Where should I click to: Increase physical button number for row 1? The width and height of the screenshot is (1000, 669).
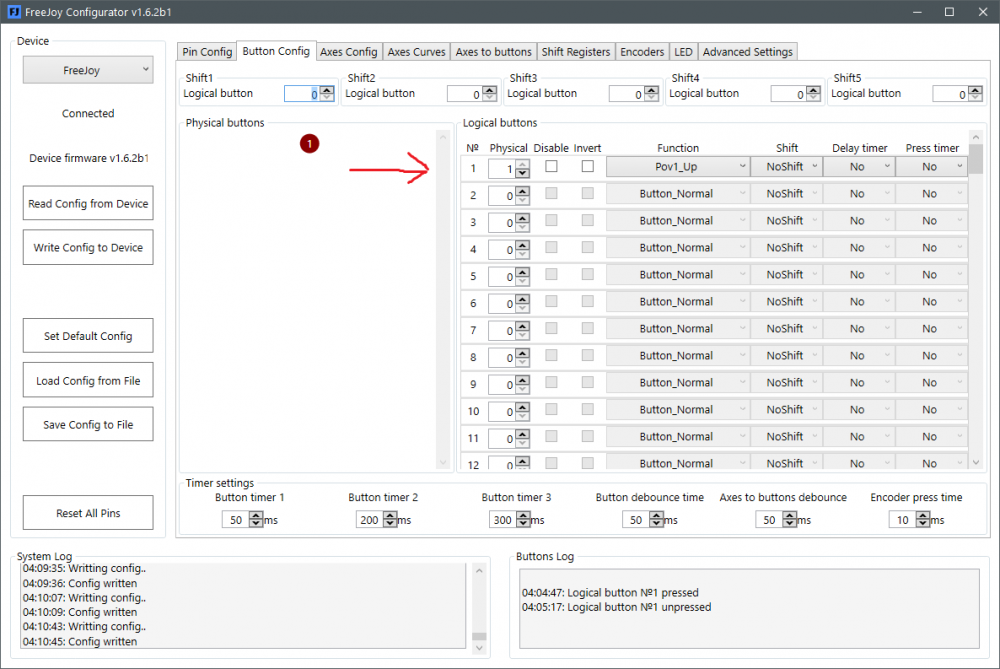click(x=522, y=163)
